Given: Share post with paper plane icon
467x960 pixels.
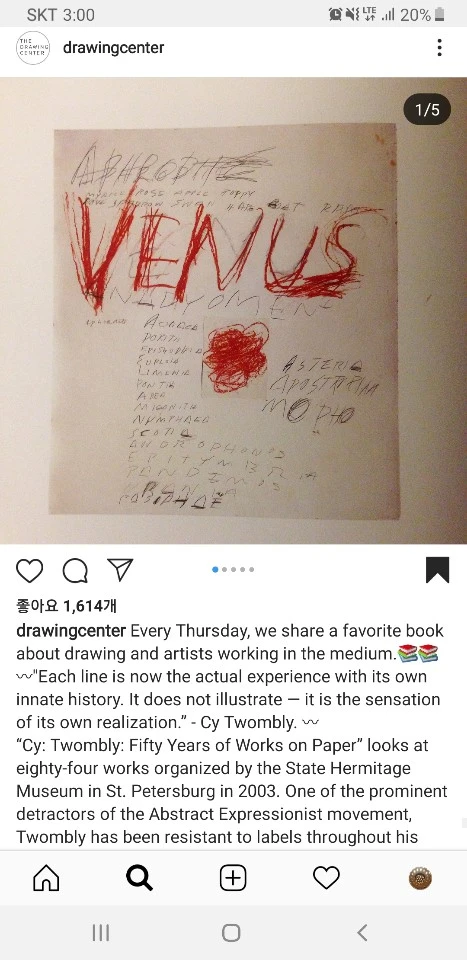Looking at the screenshot, I should point(120,569).
